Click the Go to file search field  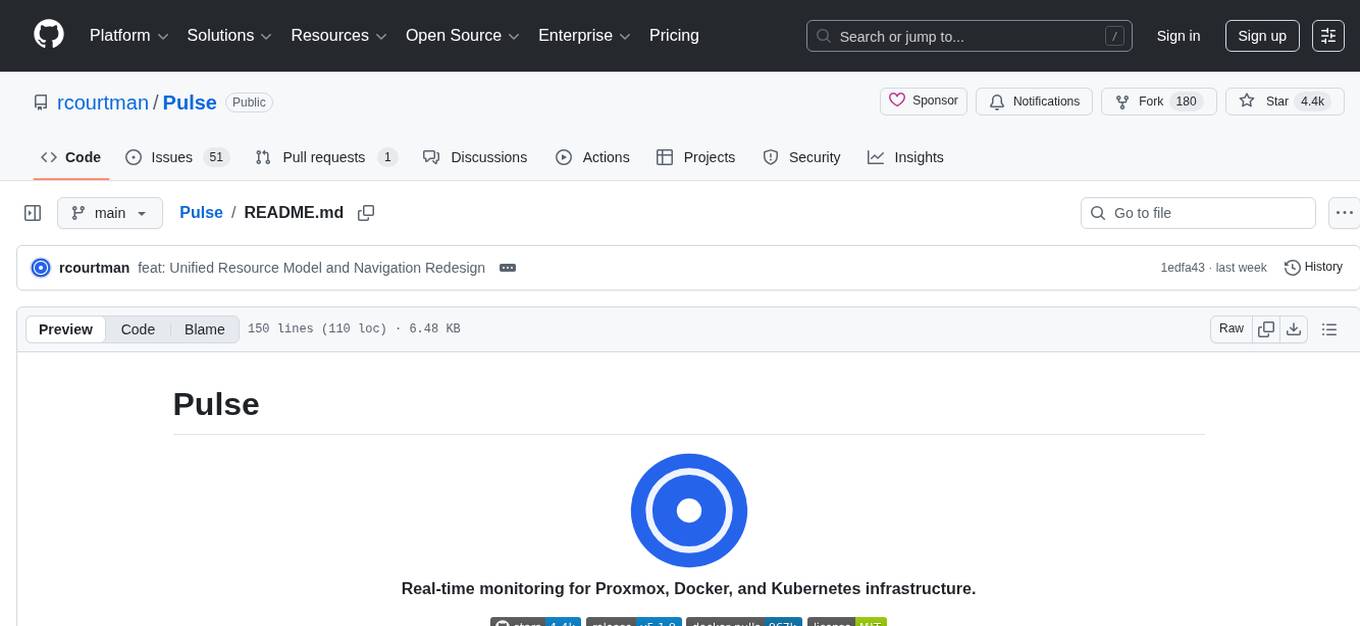coord(1197,212)
